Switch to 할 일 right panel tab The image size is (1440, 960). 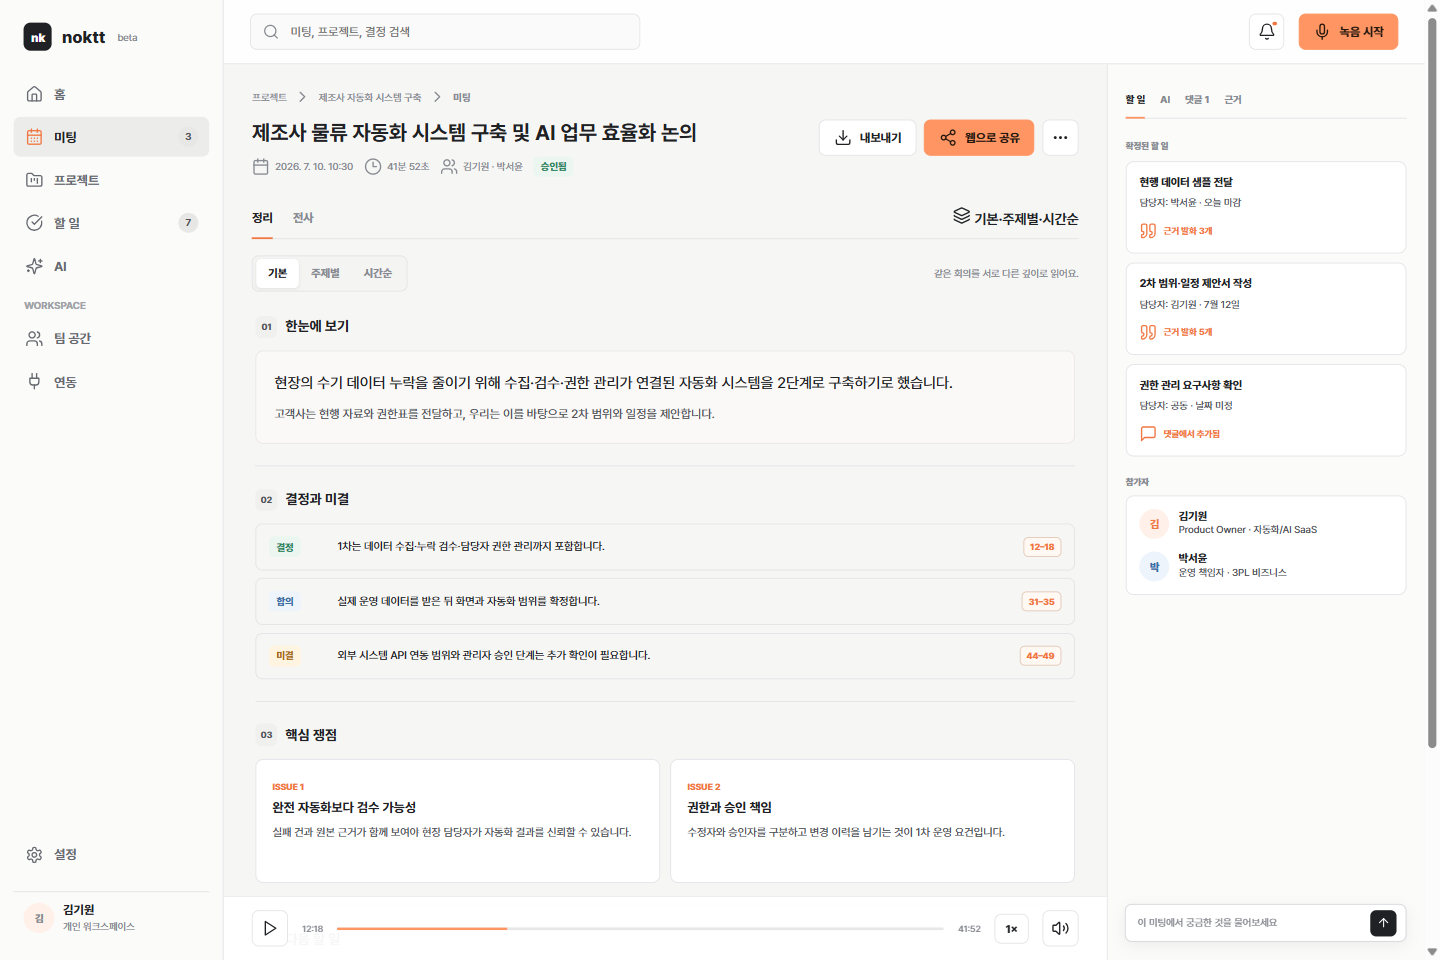coord(1135,100)
